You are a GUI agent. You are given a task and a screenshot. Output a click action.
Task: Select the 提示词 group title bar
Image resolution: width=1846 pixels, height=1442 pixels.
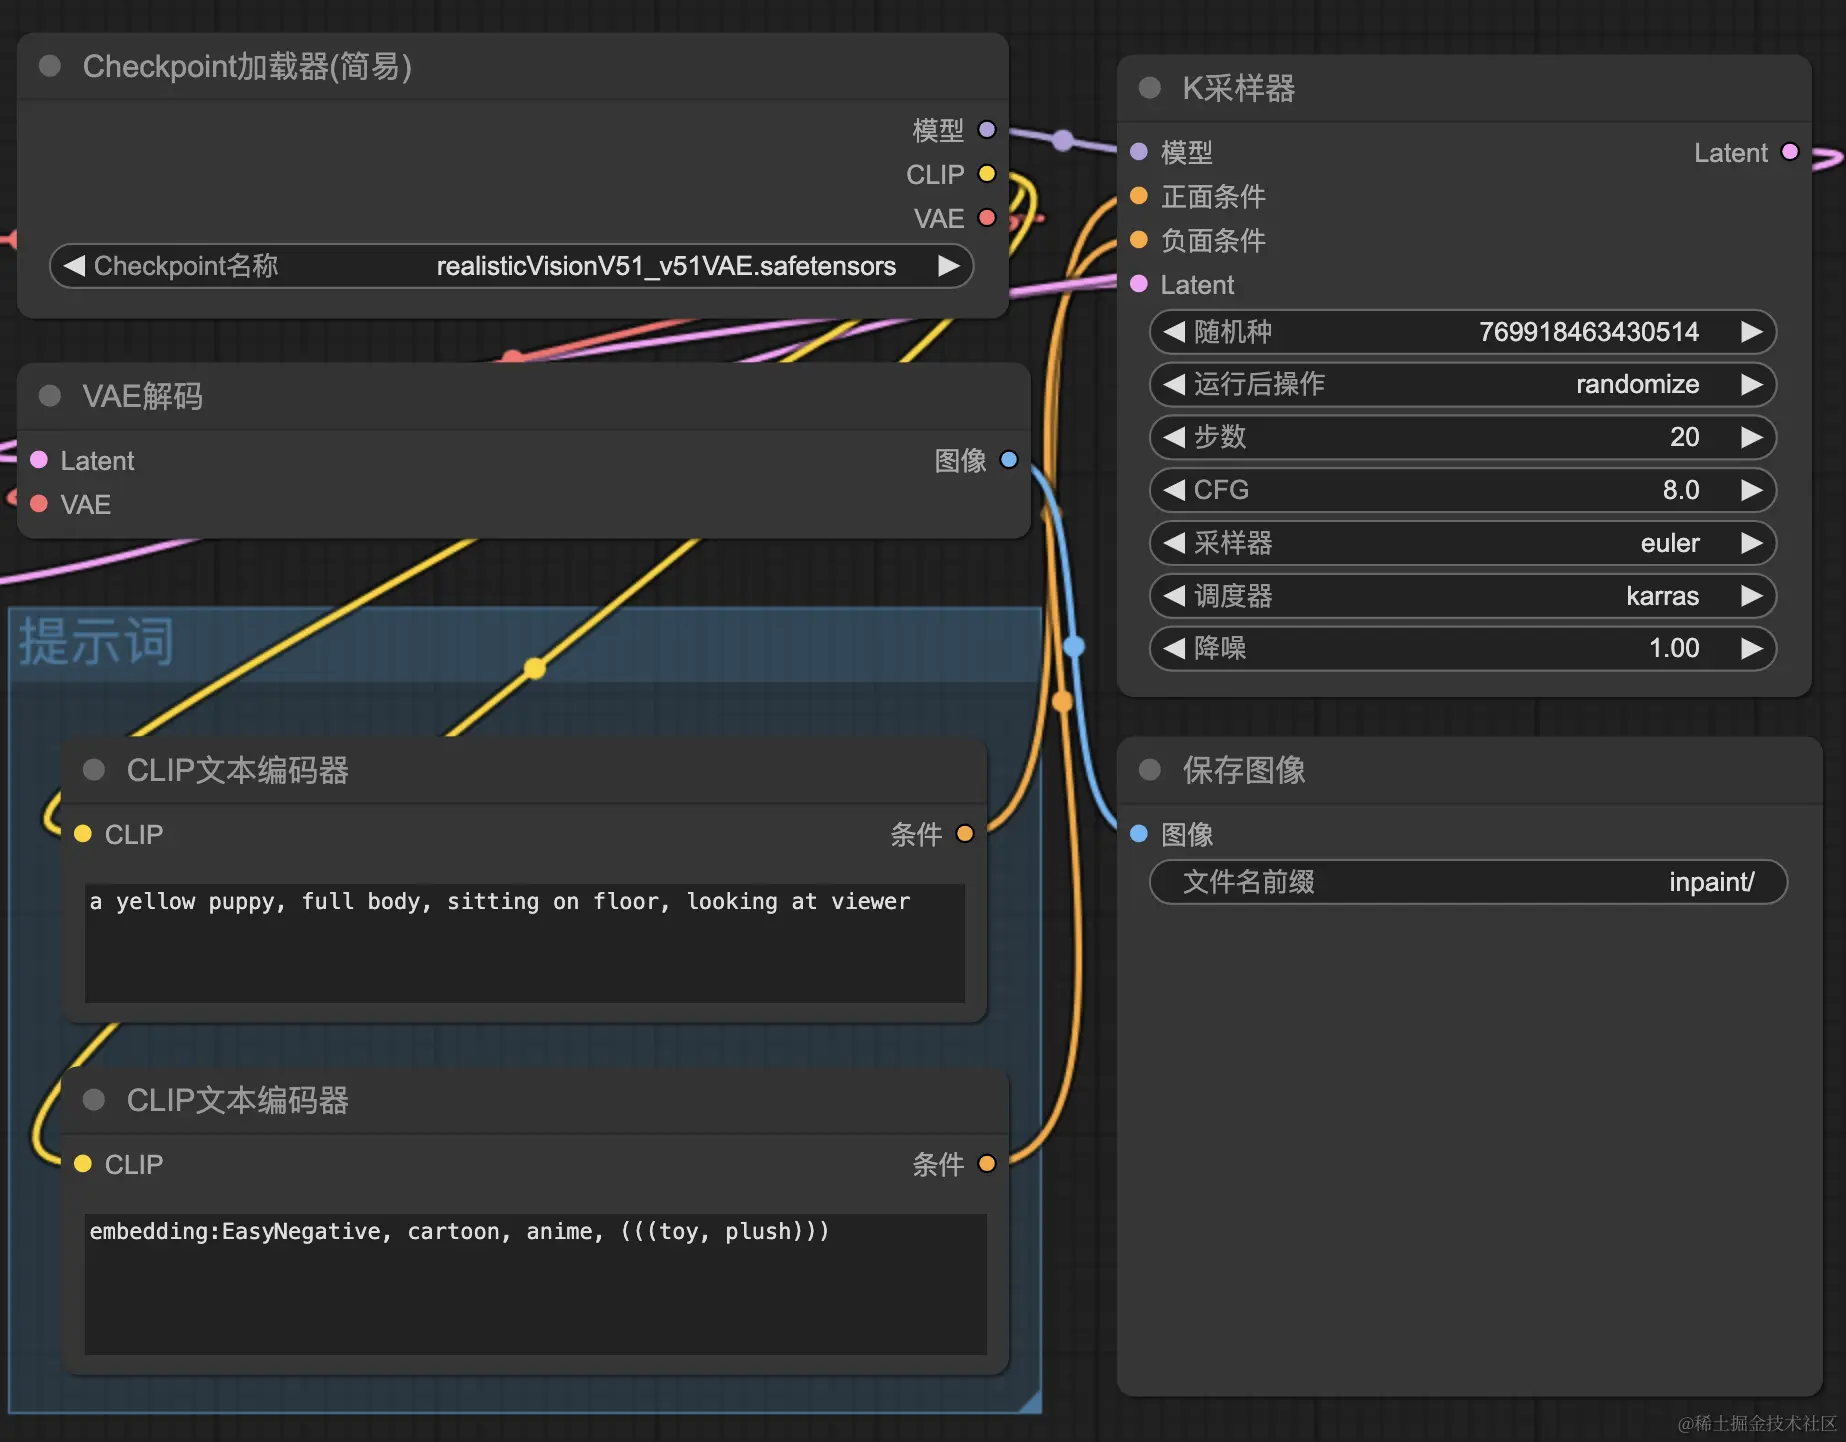click(525, 644)
